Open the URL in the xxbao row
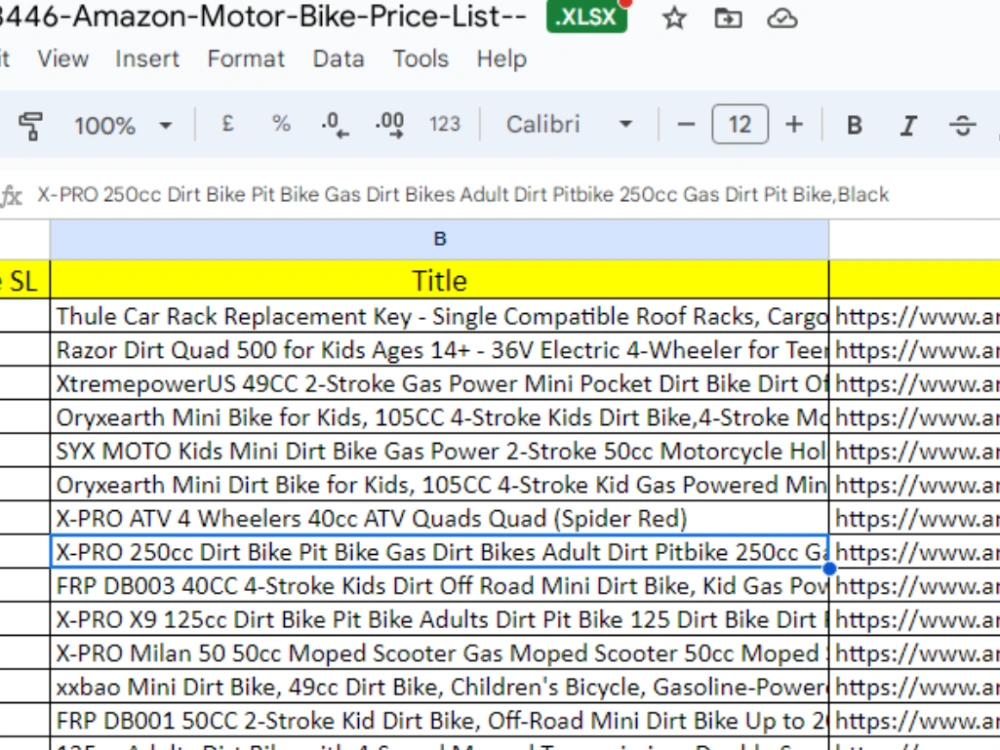This screenshot has width=1000, height=750. coord(917,688)
